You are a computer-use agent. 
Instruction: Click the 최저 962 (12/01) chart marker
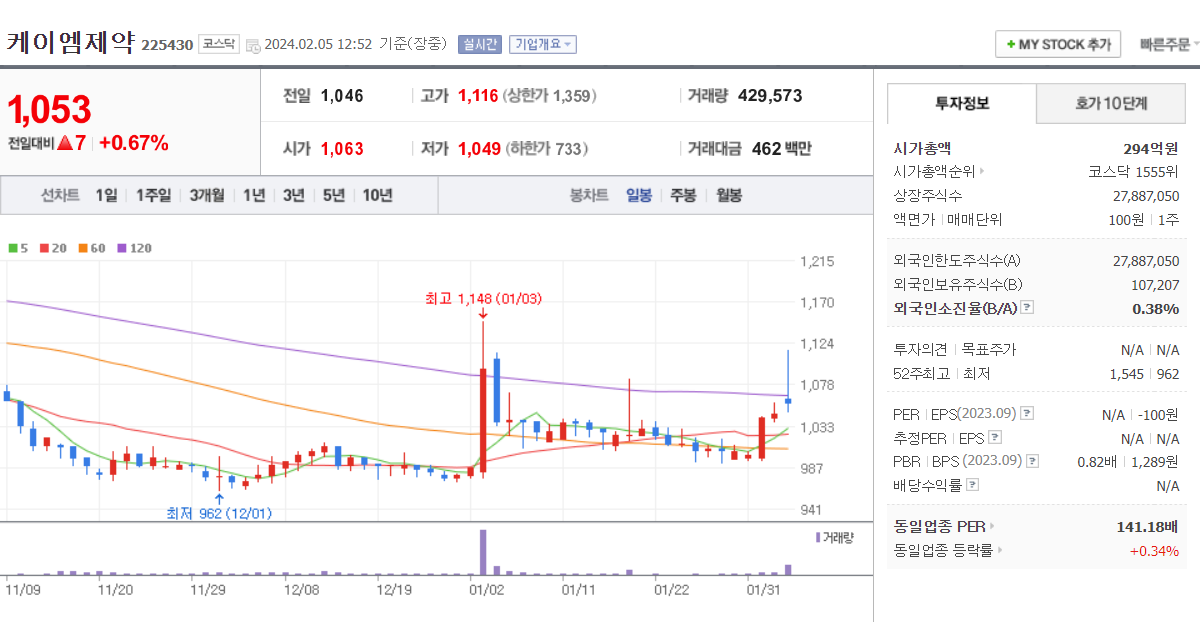(219, 513)
